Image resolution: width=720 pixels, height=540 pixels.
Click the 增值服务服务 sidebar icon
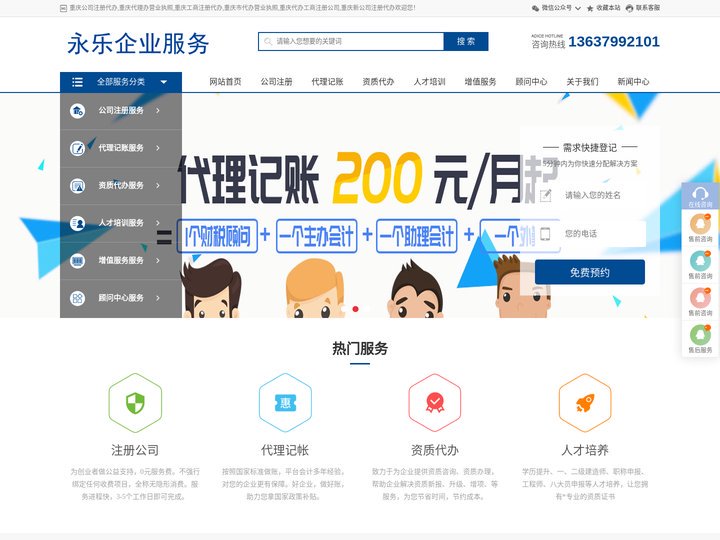[77, 261]
